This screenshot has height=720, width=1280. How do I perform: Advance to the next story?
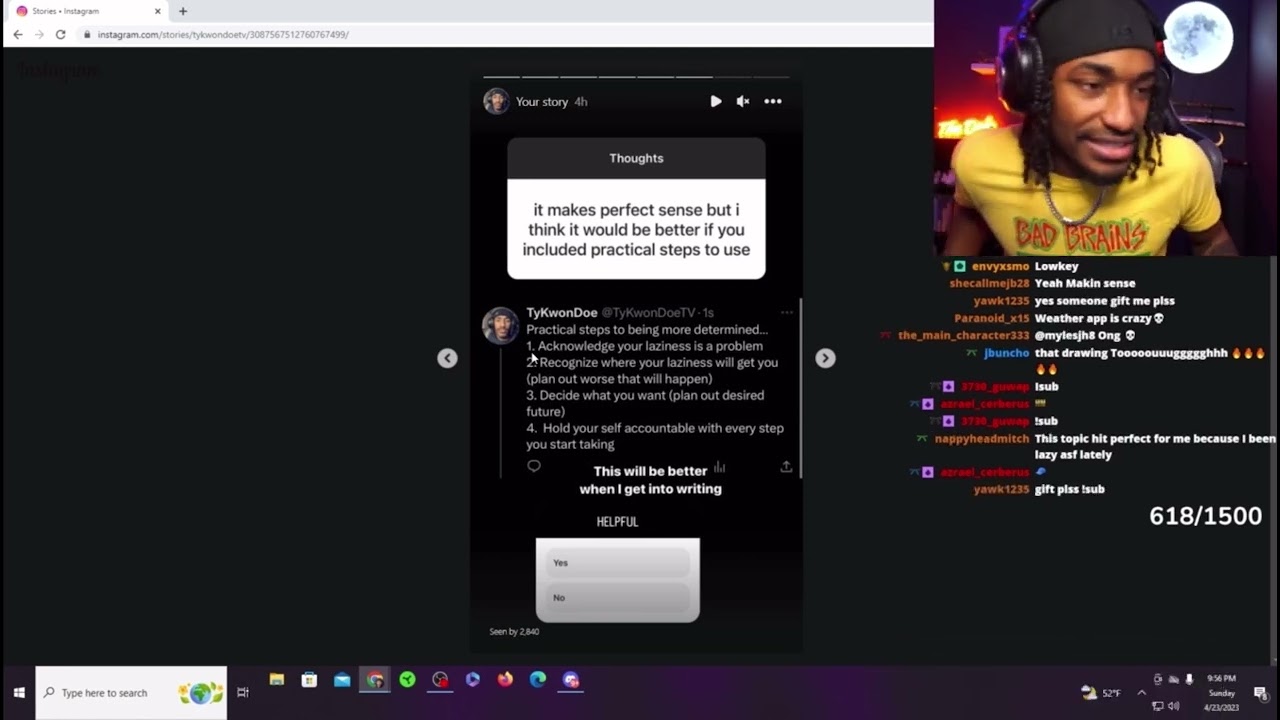(825, 358)
